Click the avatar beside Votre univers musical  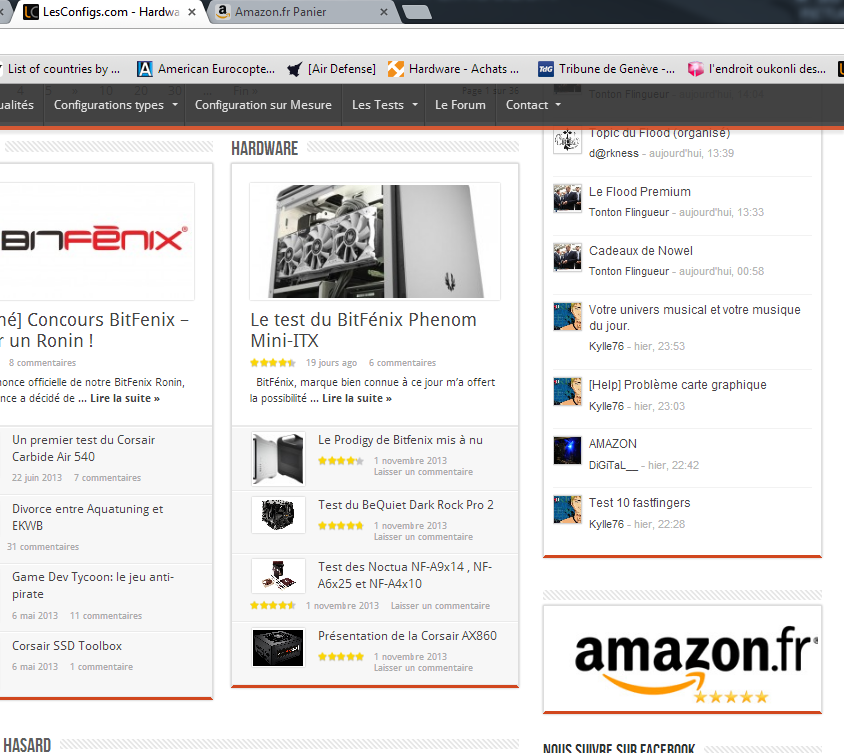567,316
